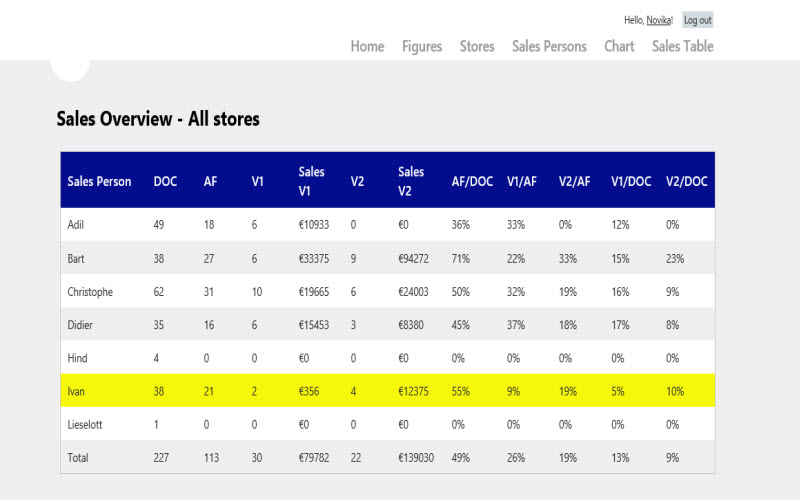Click the Total Sales V2 value €139030

(416, 458)
